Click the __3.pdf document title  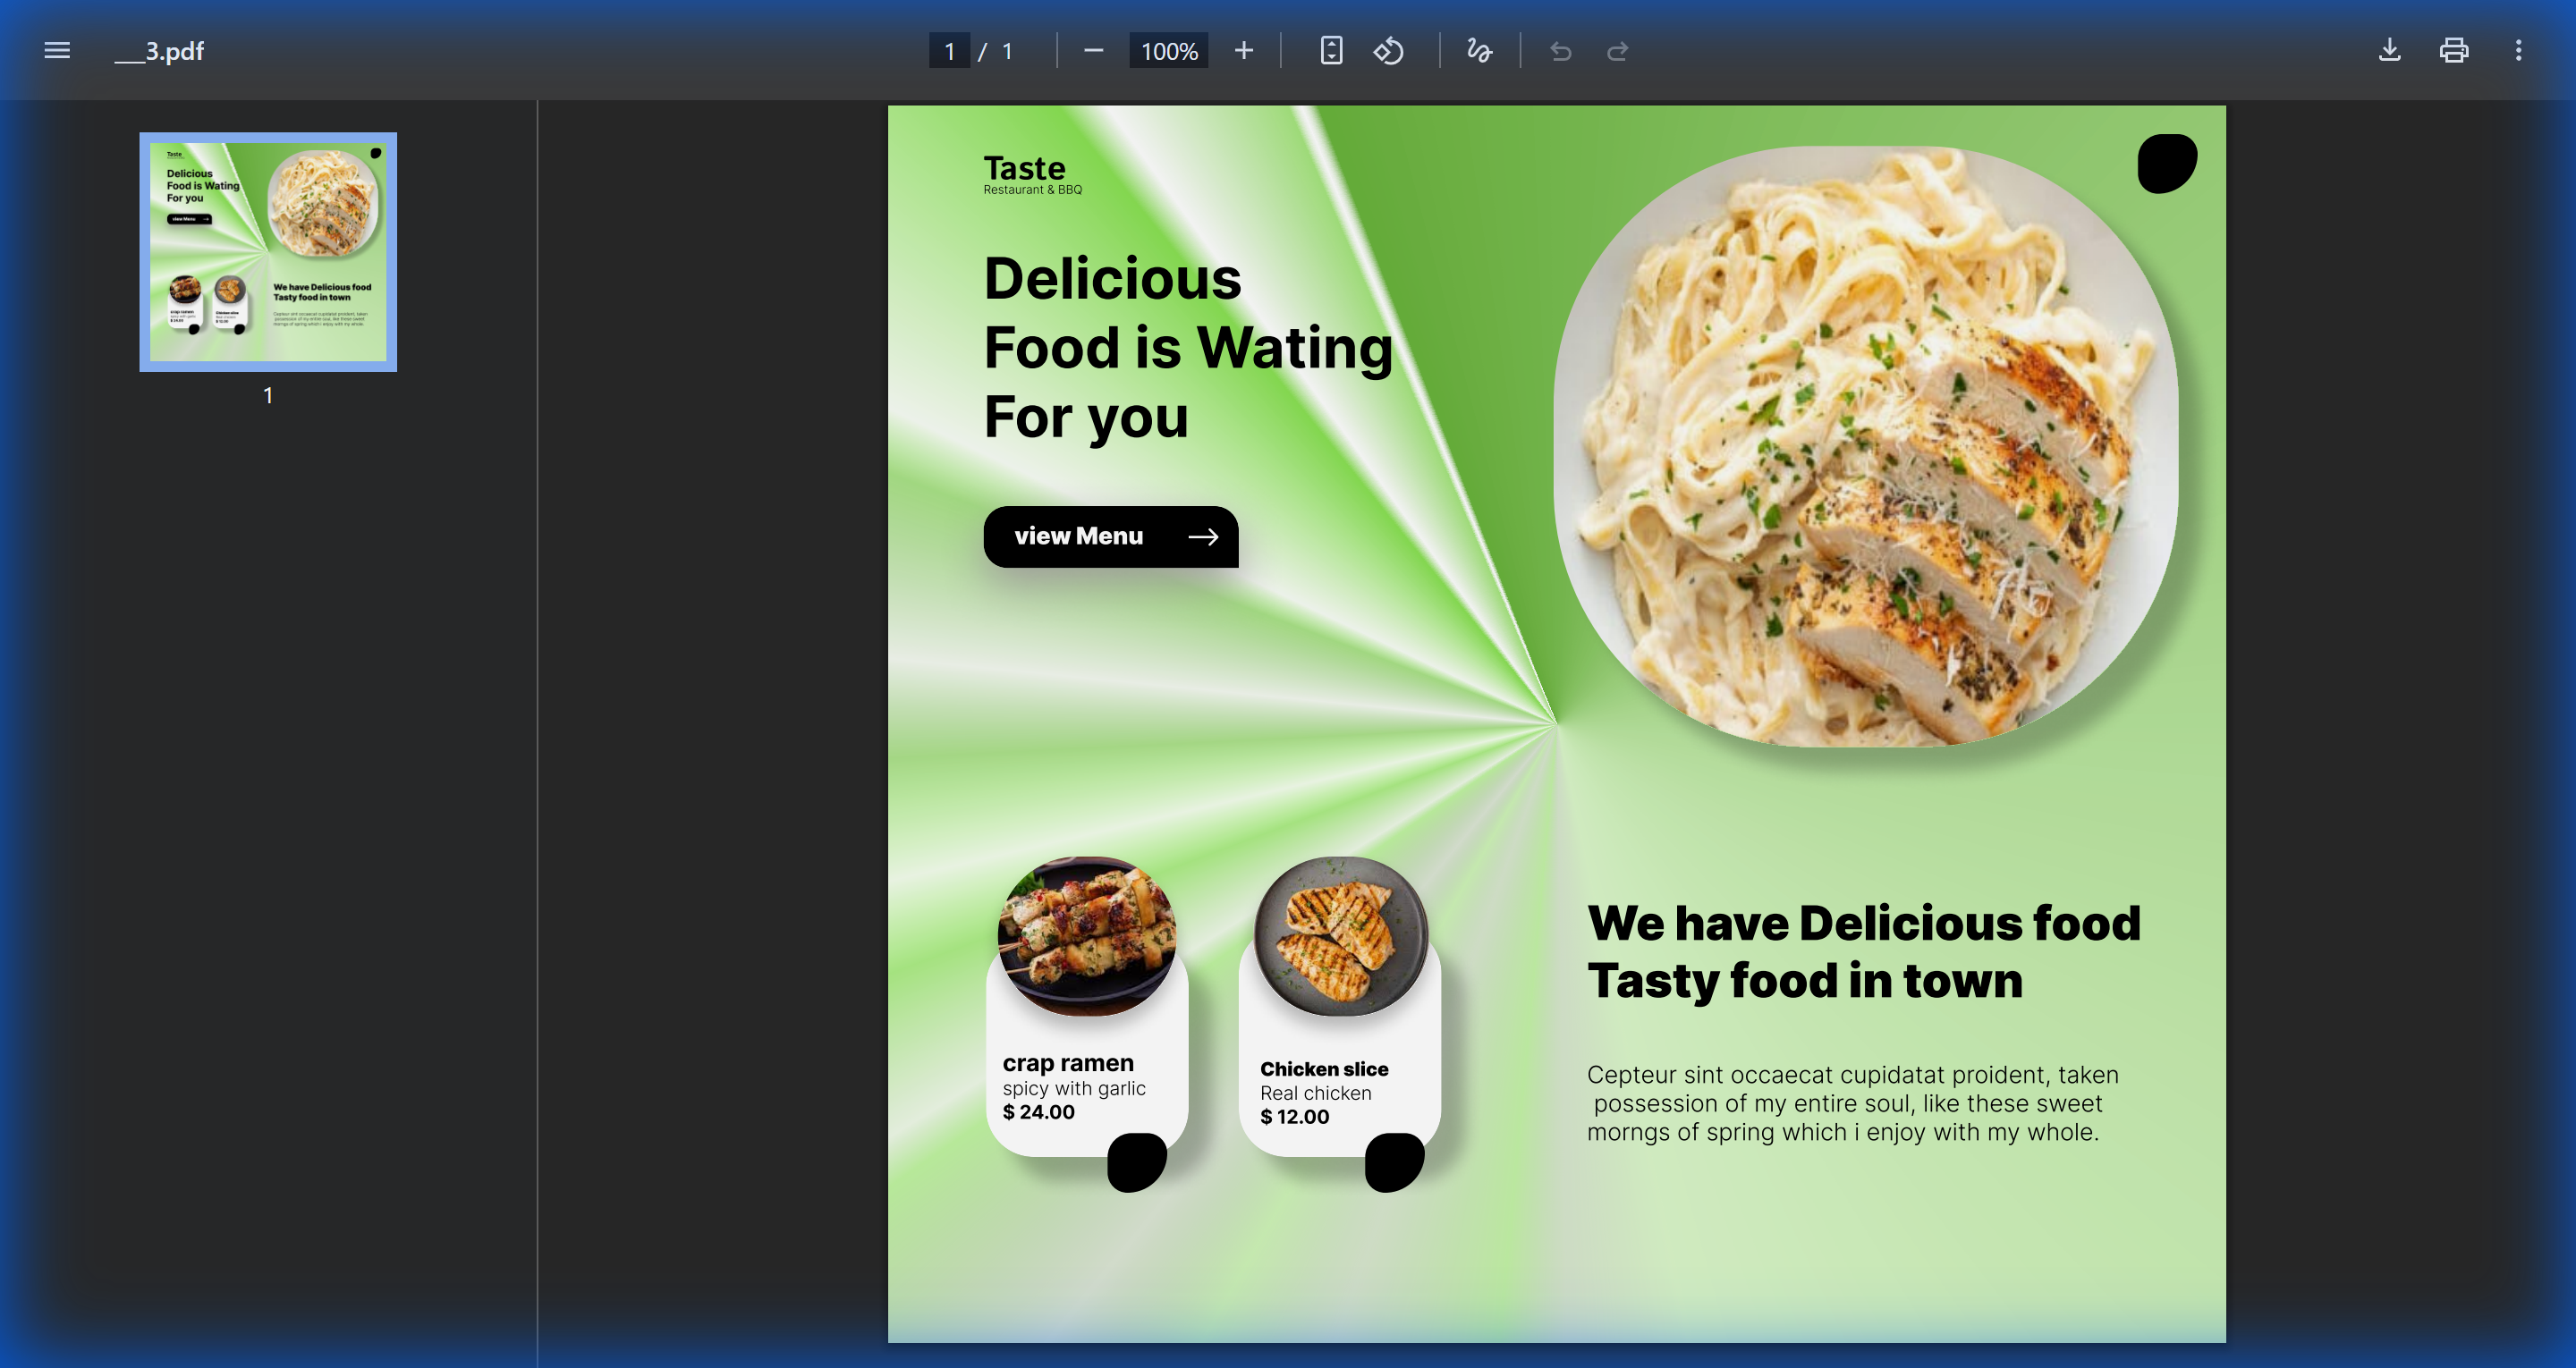click(x=159, y=50)
